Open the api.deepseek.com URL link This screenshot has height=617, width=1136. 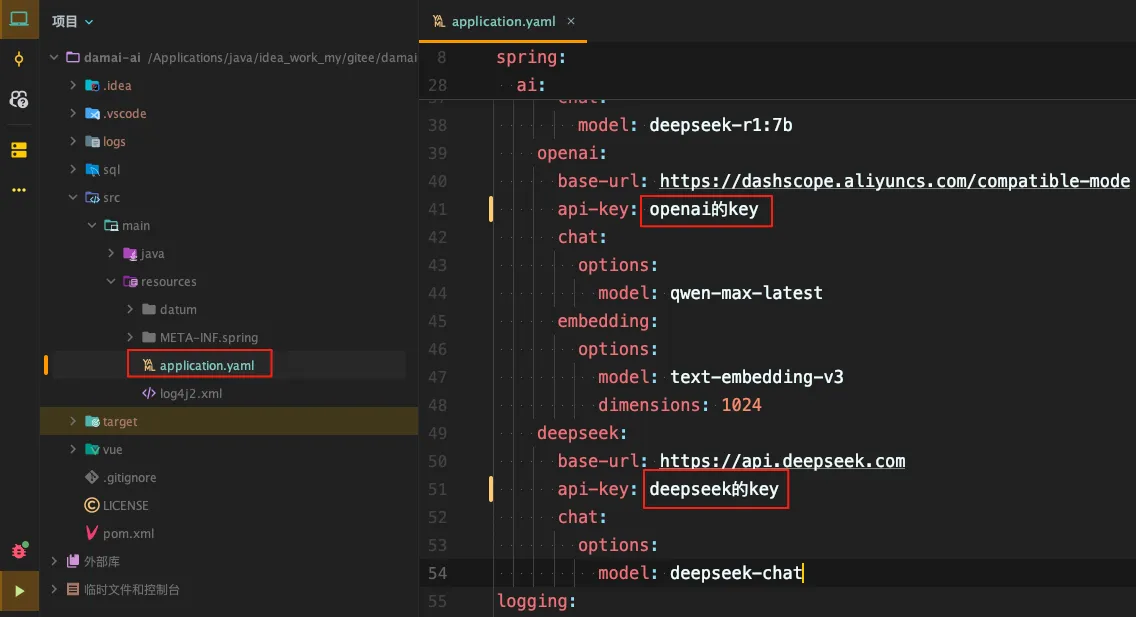pos(782,461)
